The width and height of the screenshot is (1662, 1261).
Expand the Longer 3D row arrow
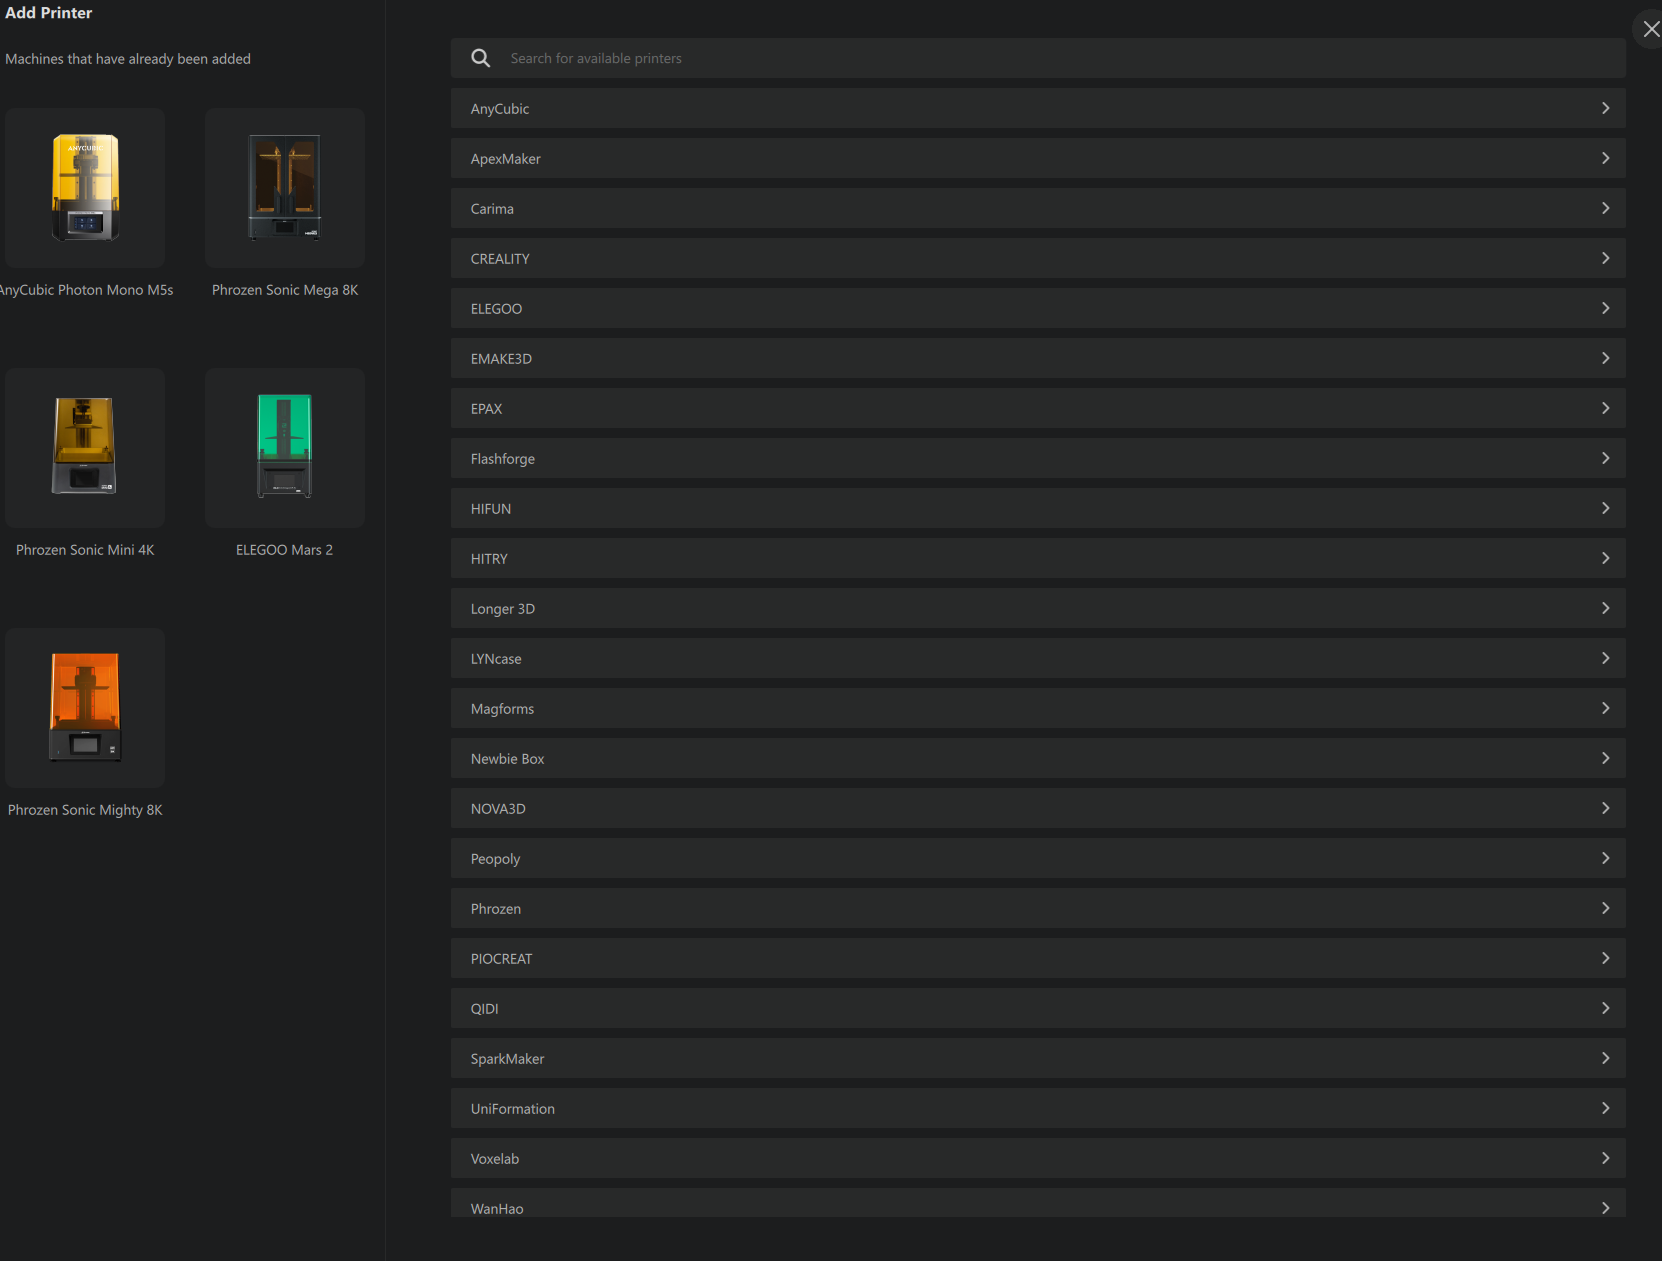1605,608
